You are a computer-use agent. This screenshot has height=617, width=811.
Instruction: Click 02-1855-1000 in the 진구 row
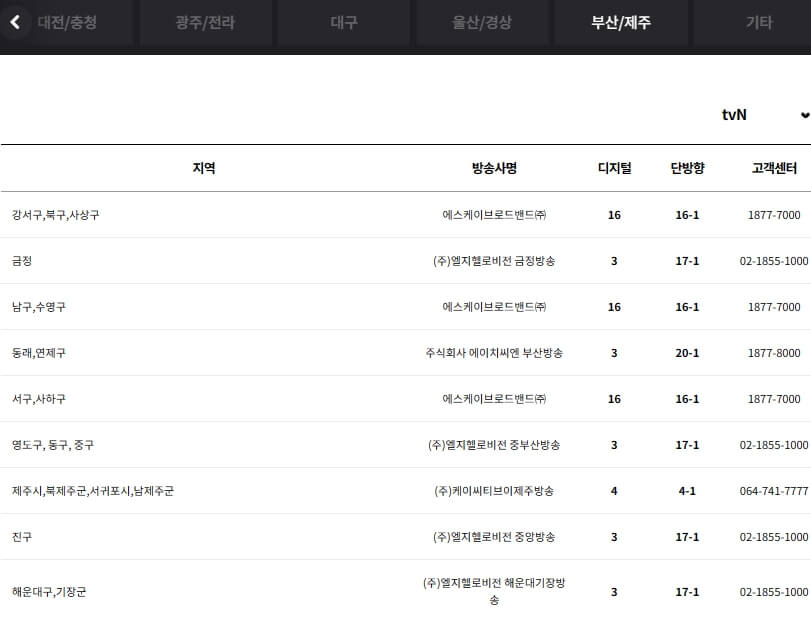tap(774, 537)
